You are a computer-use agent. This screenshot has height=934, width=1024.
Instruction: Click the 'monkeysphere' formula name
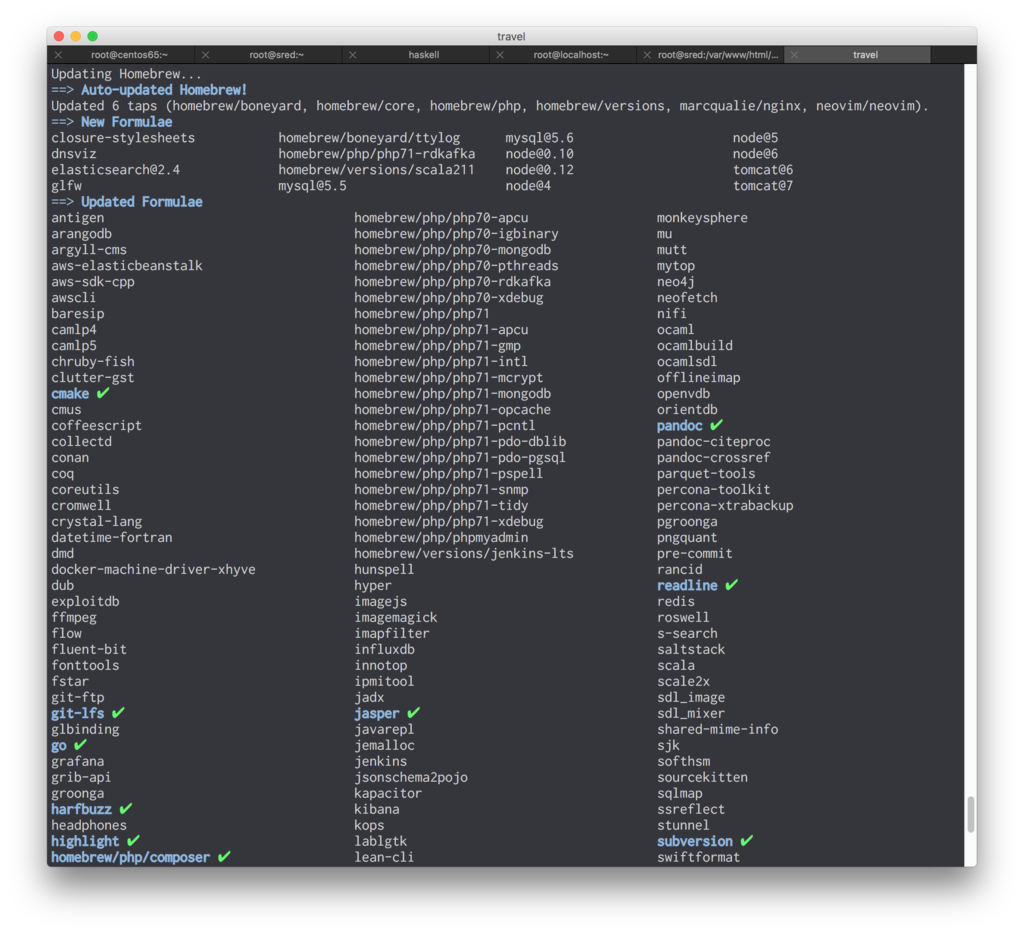(702, 217)
